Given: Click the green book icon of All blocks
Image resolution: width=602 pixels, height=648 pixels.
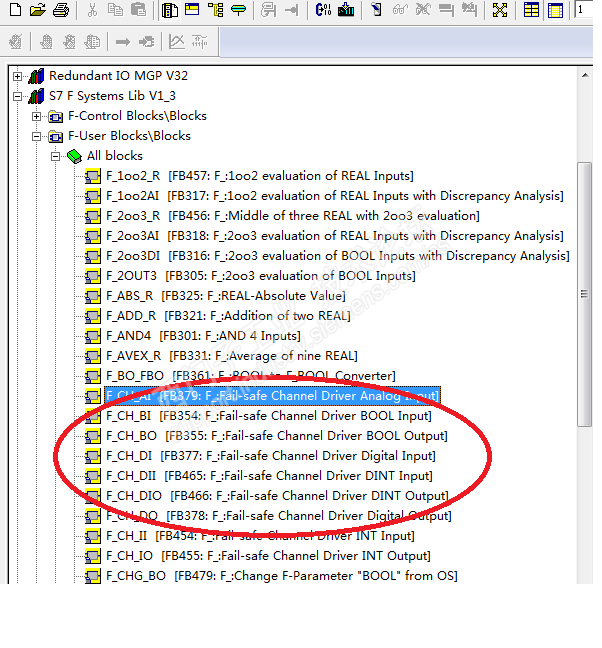Looking at the screenshot, I should tap(74, 156).
